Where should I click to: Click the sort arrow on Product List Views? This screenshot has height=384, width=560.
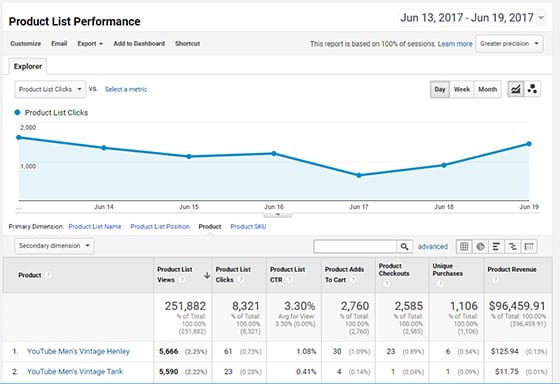point(207,275)
